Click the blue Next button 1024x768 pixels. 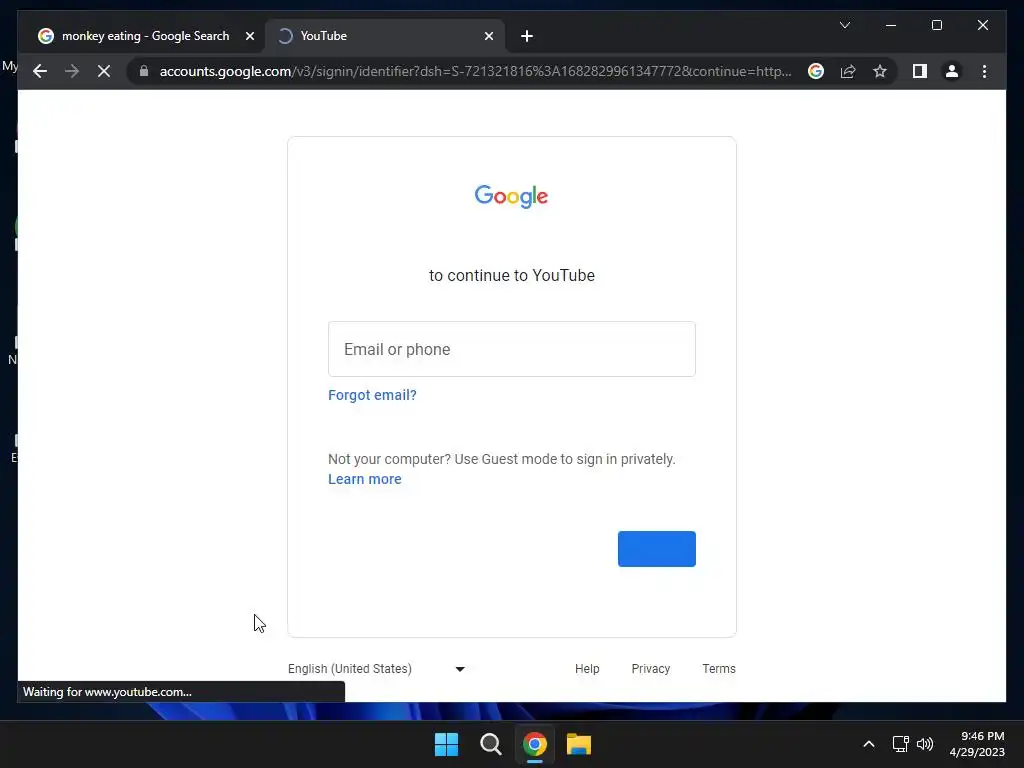click(656, 549)
